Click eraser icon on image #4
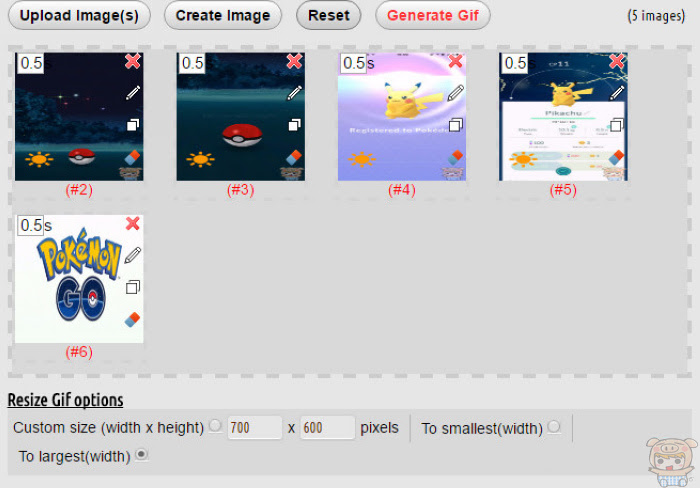Image resolution: width=700 pixels, height=488 pixels. coord(455,158)
